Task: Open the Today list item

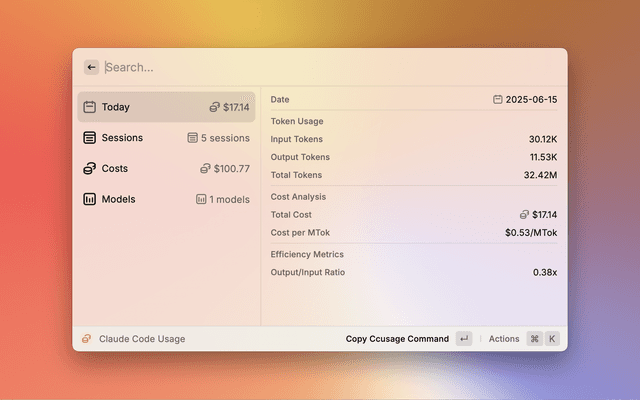Action: 166,107
